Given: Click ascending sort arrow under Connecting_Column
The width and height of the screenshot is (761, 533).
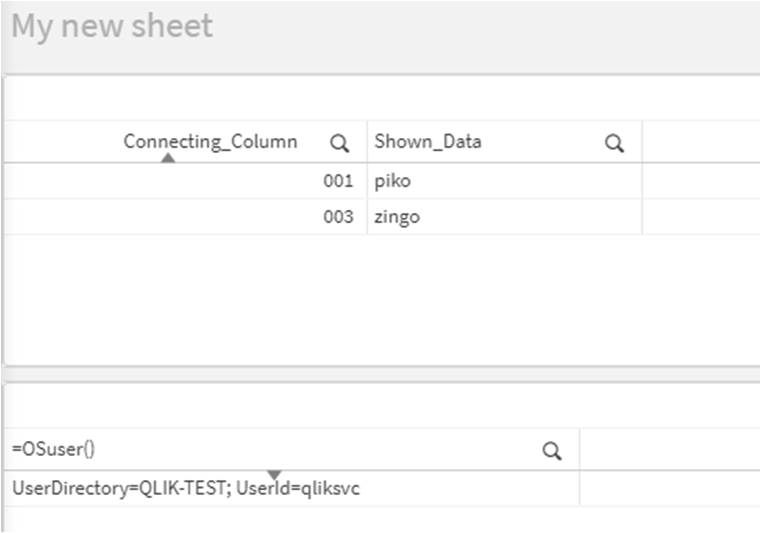Looking at the screenshot, I should click(168, 157).
